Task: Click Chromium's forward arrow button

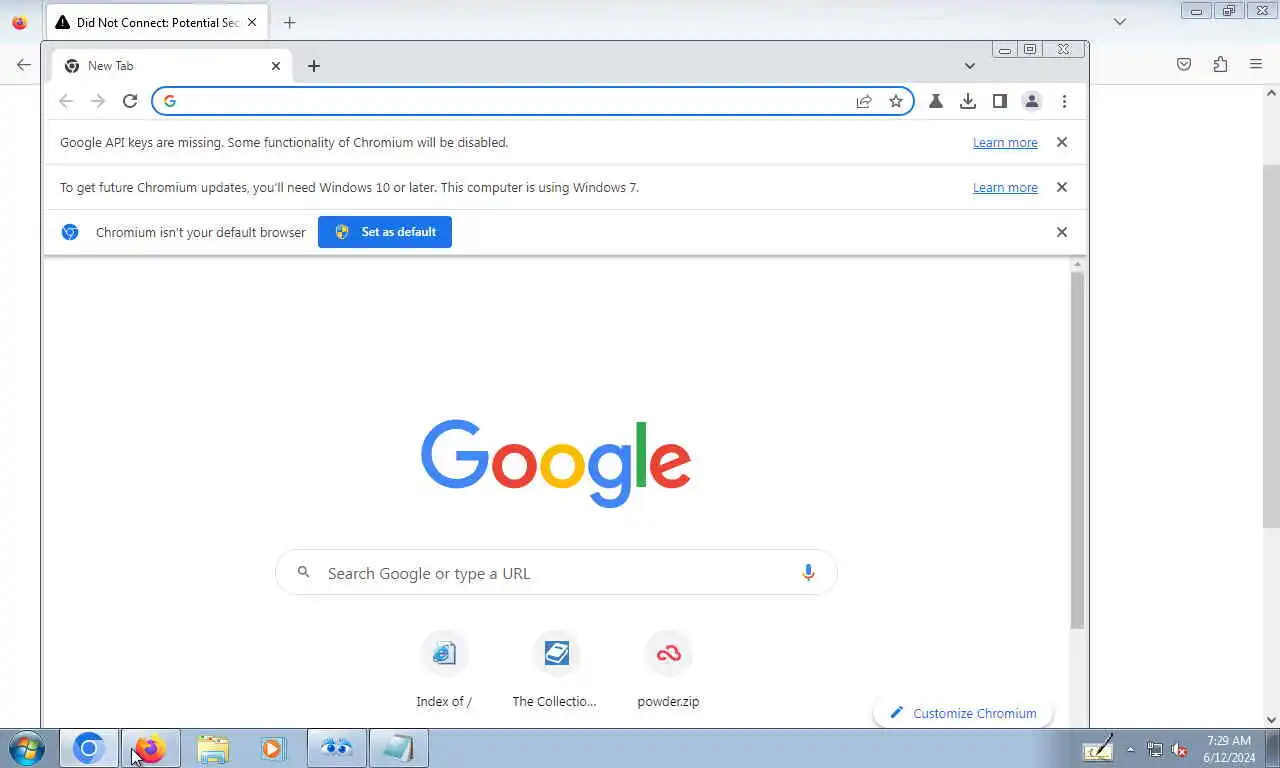Action: 98,101
